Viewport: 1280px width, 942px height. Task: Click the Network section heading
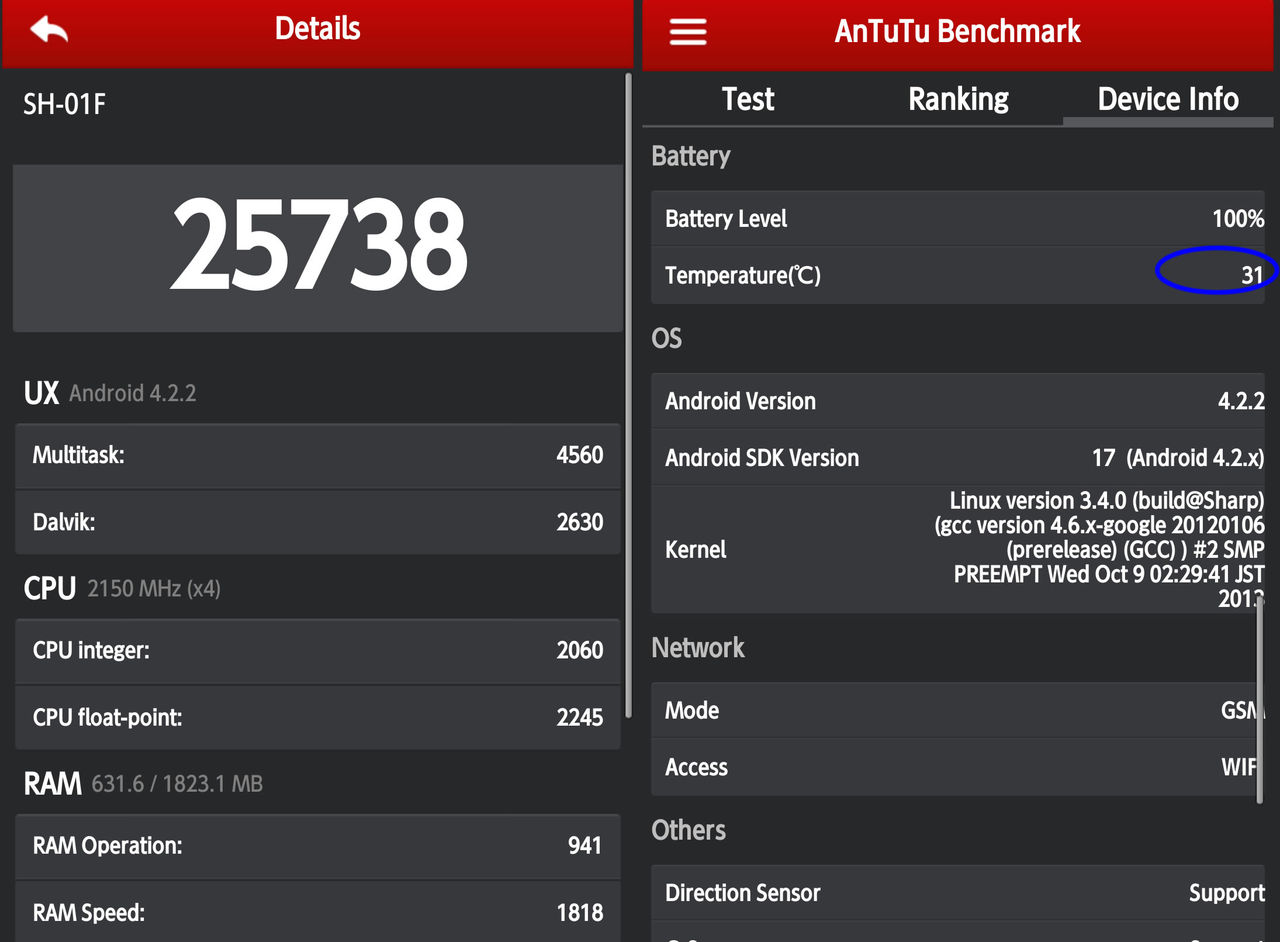pos(698,648)
